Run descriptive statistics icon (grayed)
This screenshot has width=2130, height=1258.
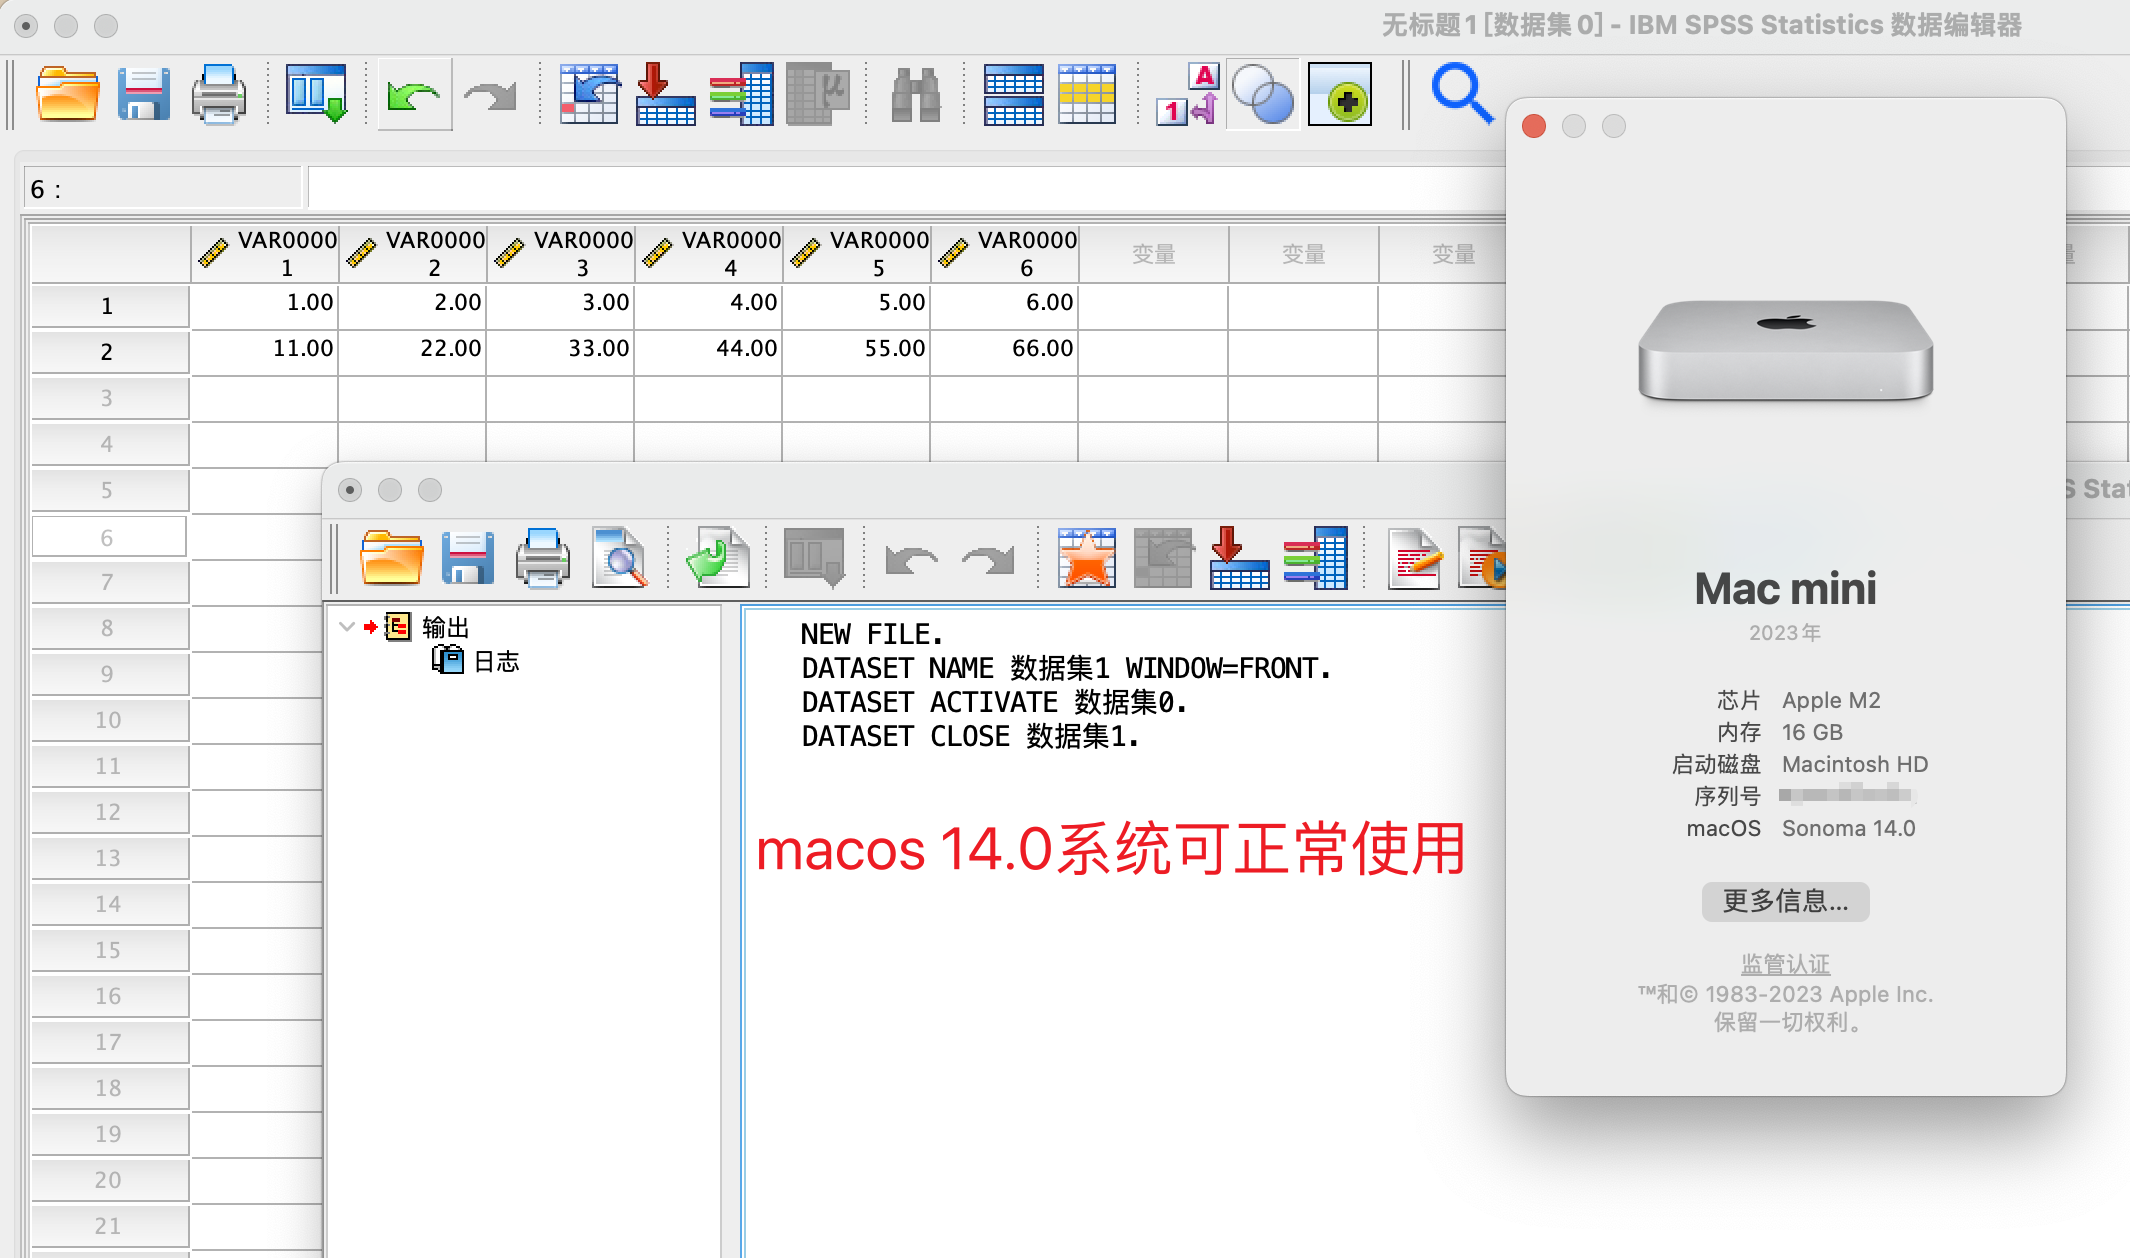point(818,94)
